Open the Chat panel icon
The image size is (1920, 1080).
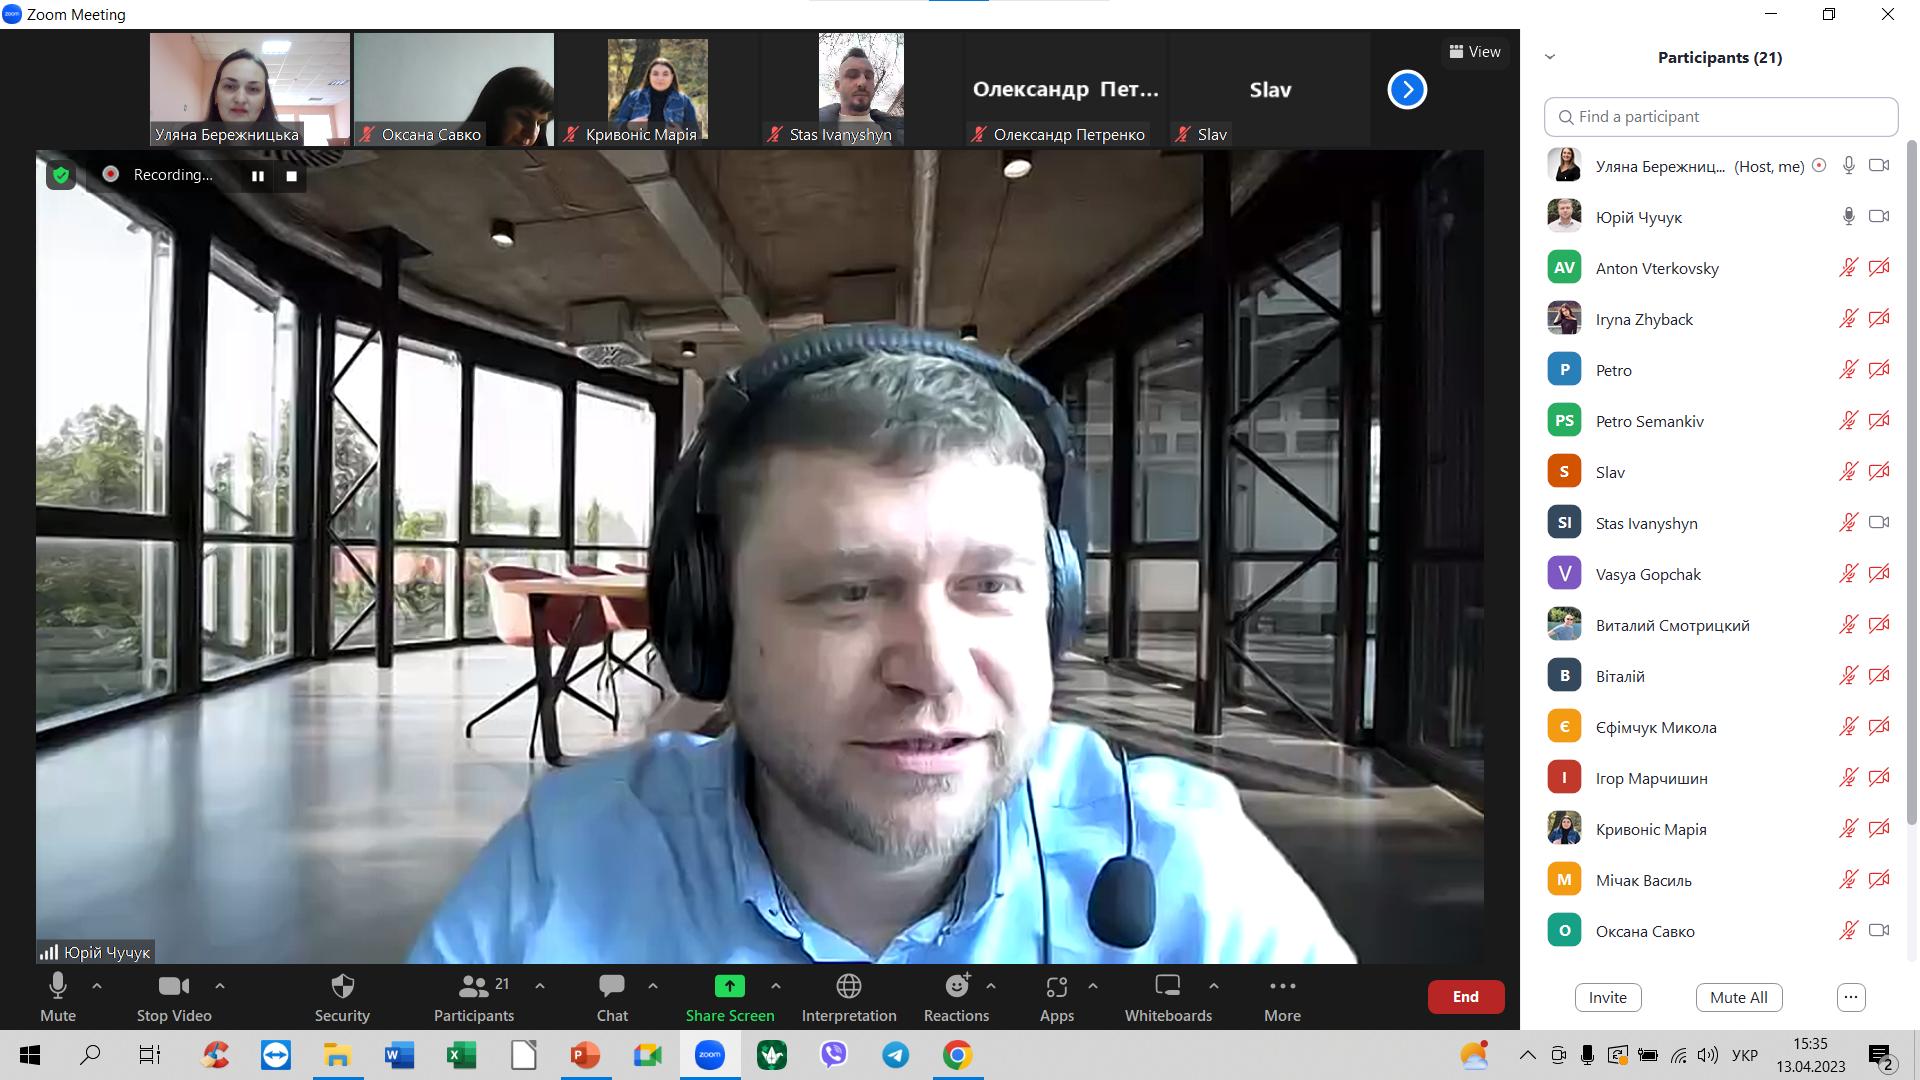611,987
